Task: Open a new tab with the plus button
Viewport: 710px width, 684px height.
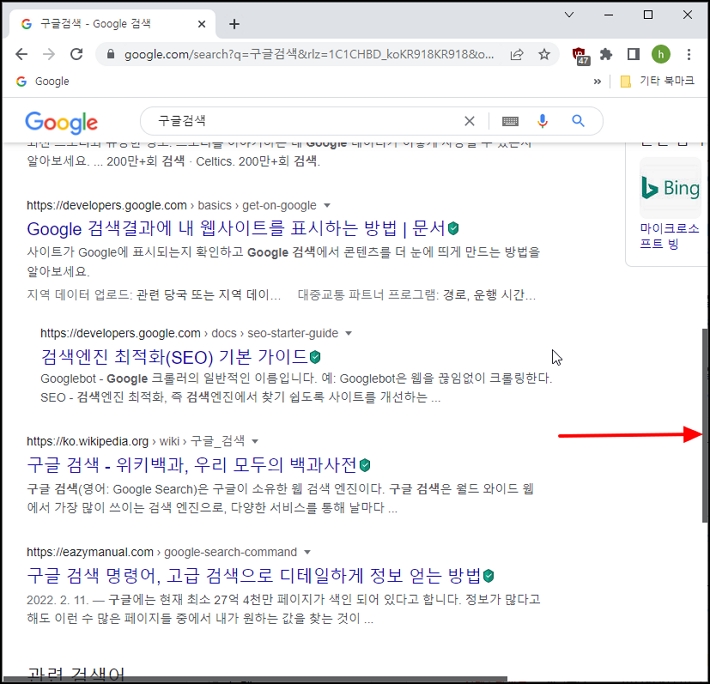Action: [x=234, y=24]
